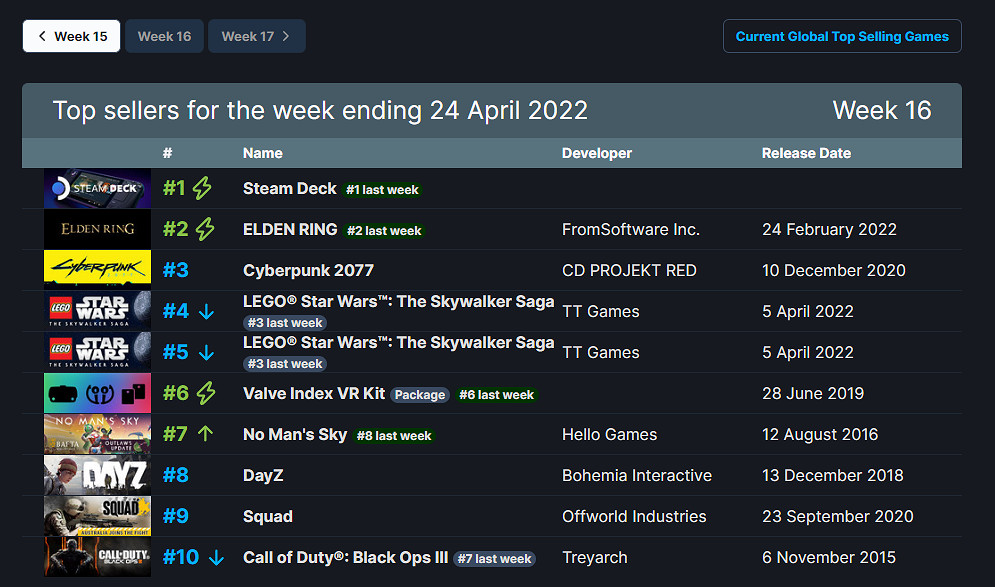Click the down arrow next to Call of Duty

tap(214, 557)
